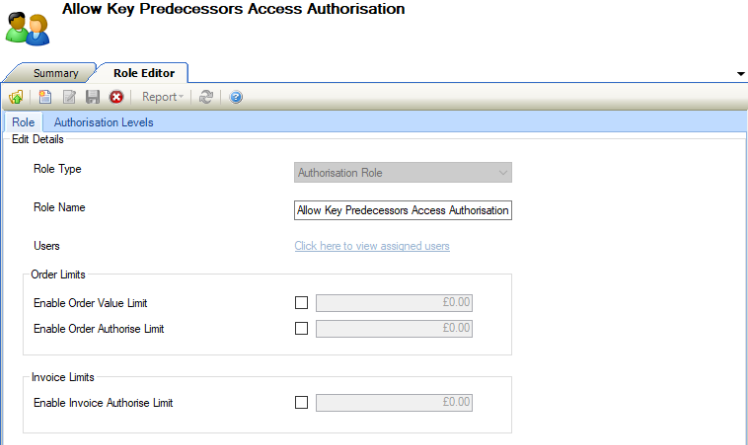Click the Role Name text field
Image resolution: width=748 pixels, height=445 pixels.
[x=403, y=210]
